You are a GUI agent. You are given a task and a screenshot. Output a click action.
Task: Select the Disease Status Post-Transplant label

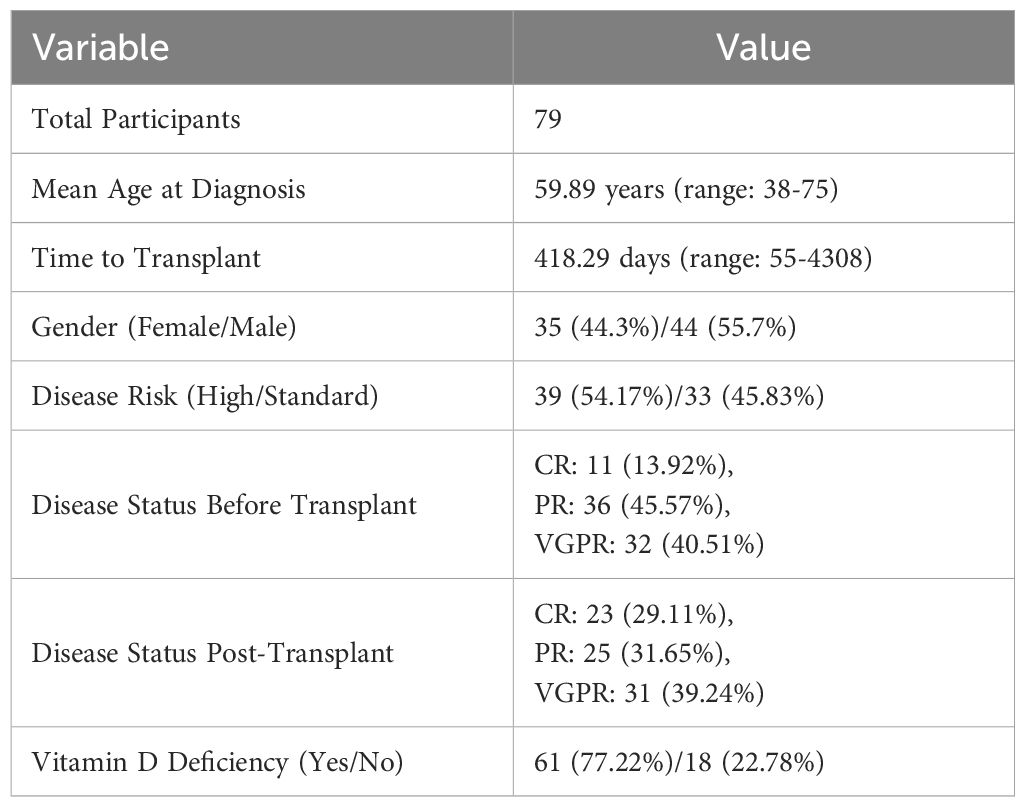212,654
